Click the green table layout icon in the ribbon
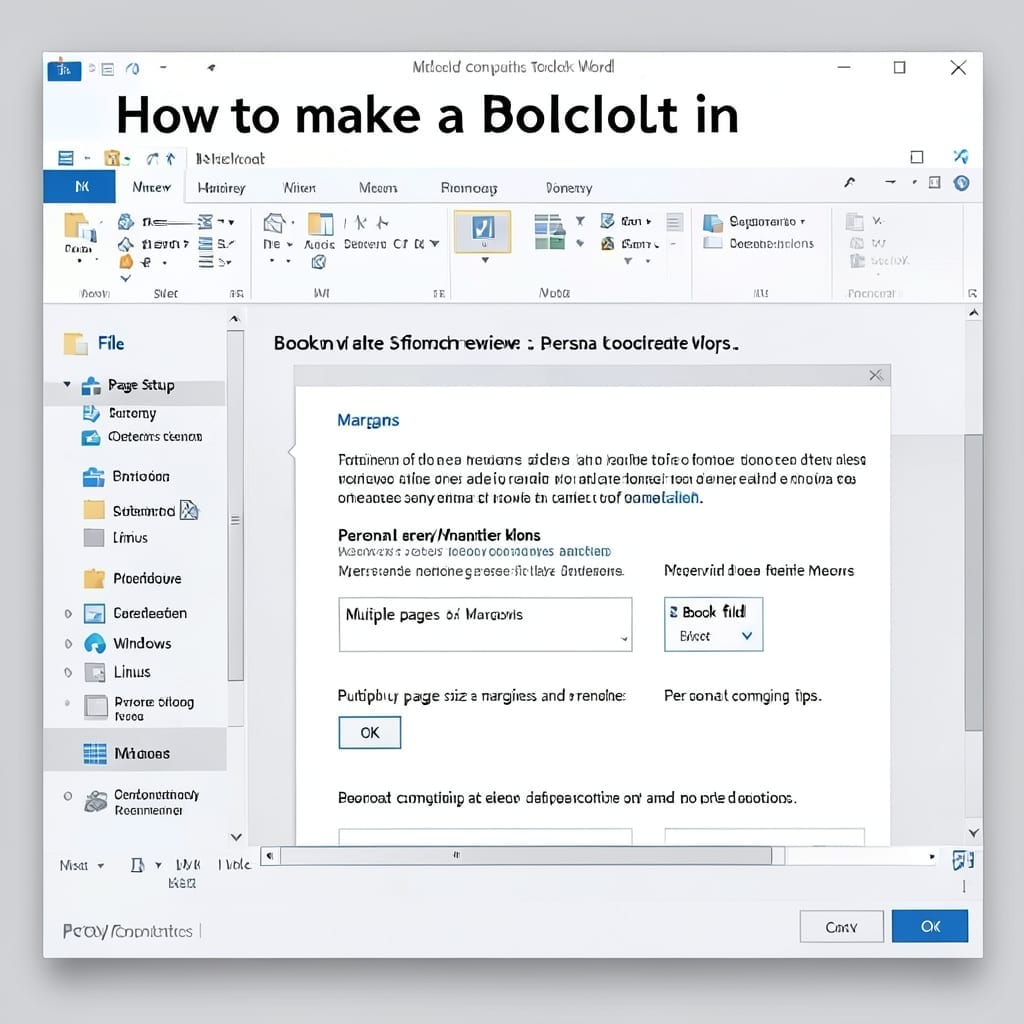The image size is (1024, 1024). (x=549, y=232)
